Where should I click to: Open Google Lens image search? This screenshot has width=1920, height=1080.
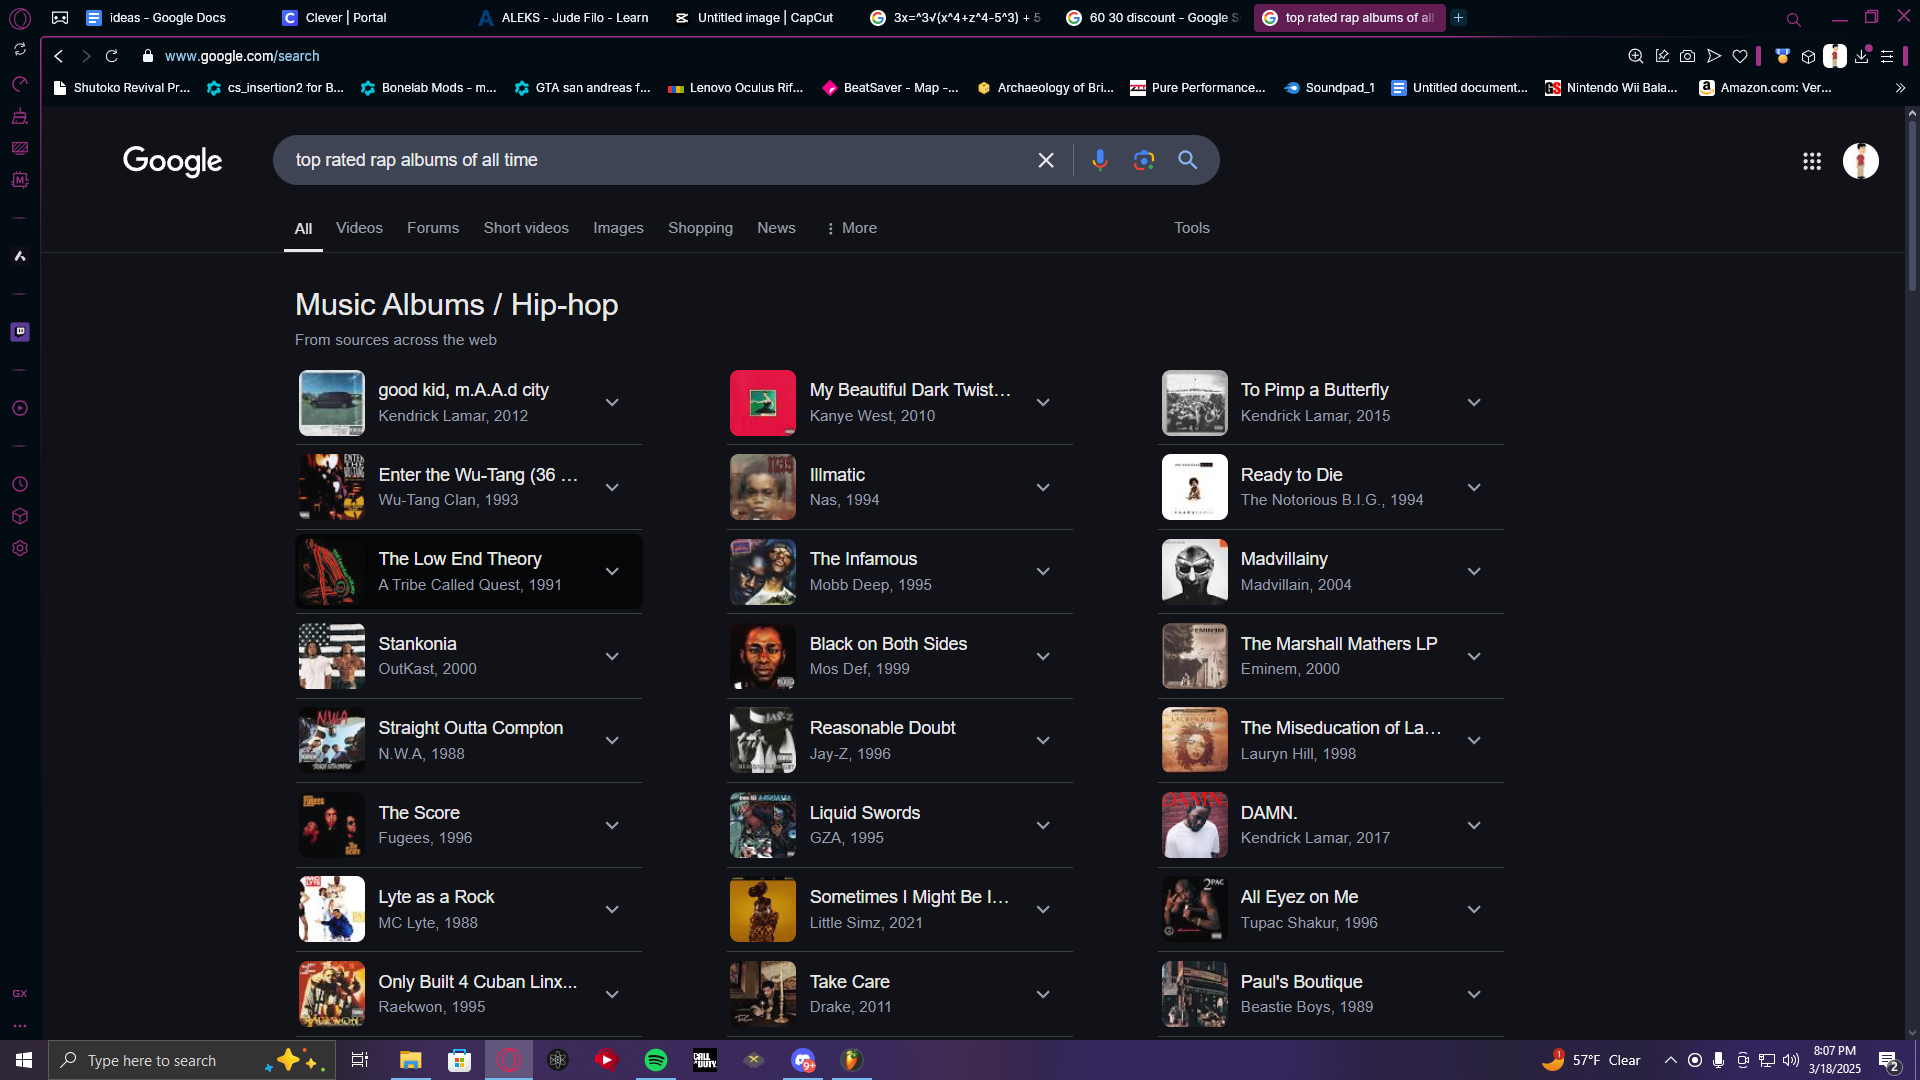point(1144,160)
